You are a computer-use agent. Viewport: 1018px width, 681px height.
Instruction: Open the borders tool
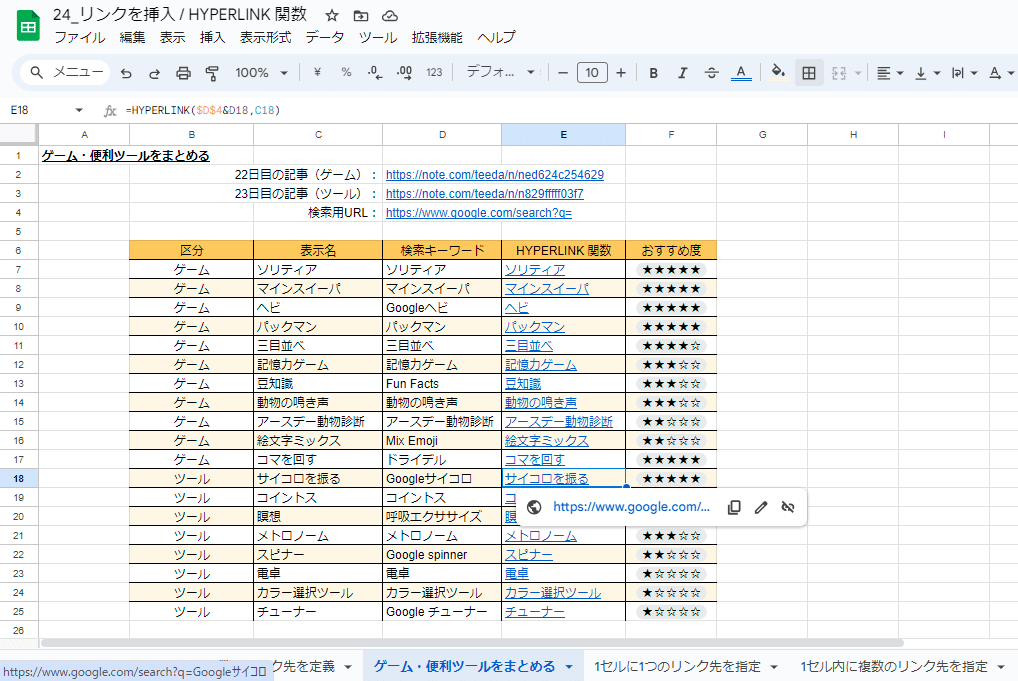click(x=809, y=73)
